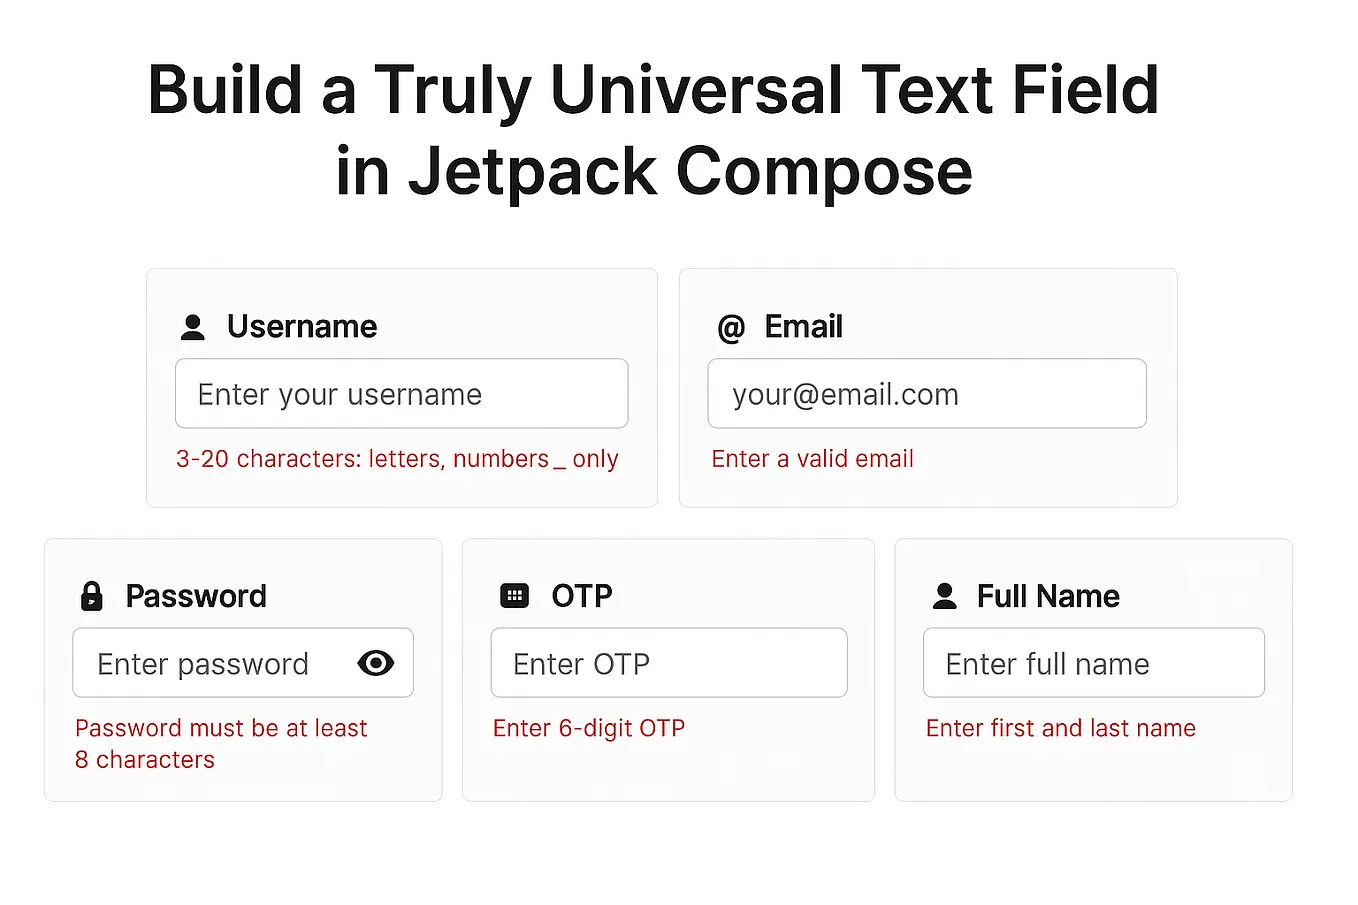Focus the 'your@email.com' email field
The width and height of the screenshot is (1358, 905).
point(927,394)
